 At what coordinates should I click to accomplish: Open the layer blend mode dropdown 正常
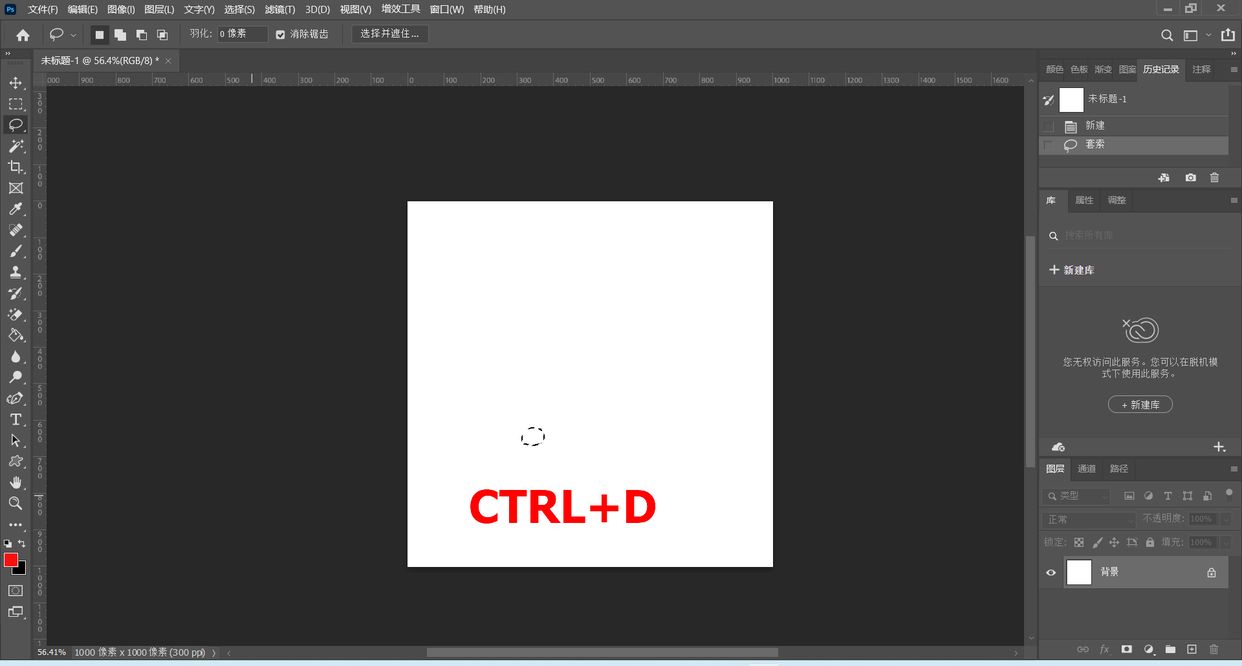click(x=1089, y=519)
